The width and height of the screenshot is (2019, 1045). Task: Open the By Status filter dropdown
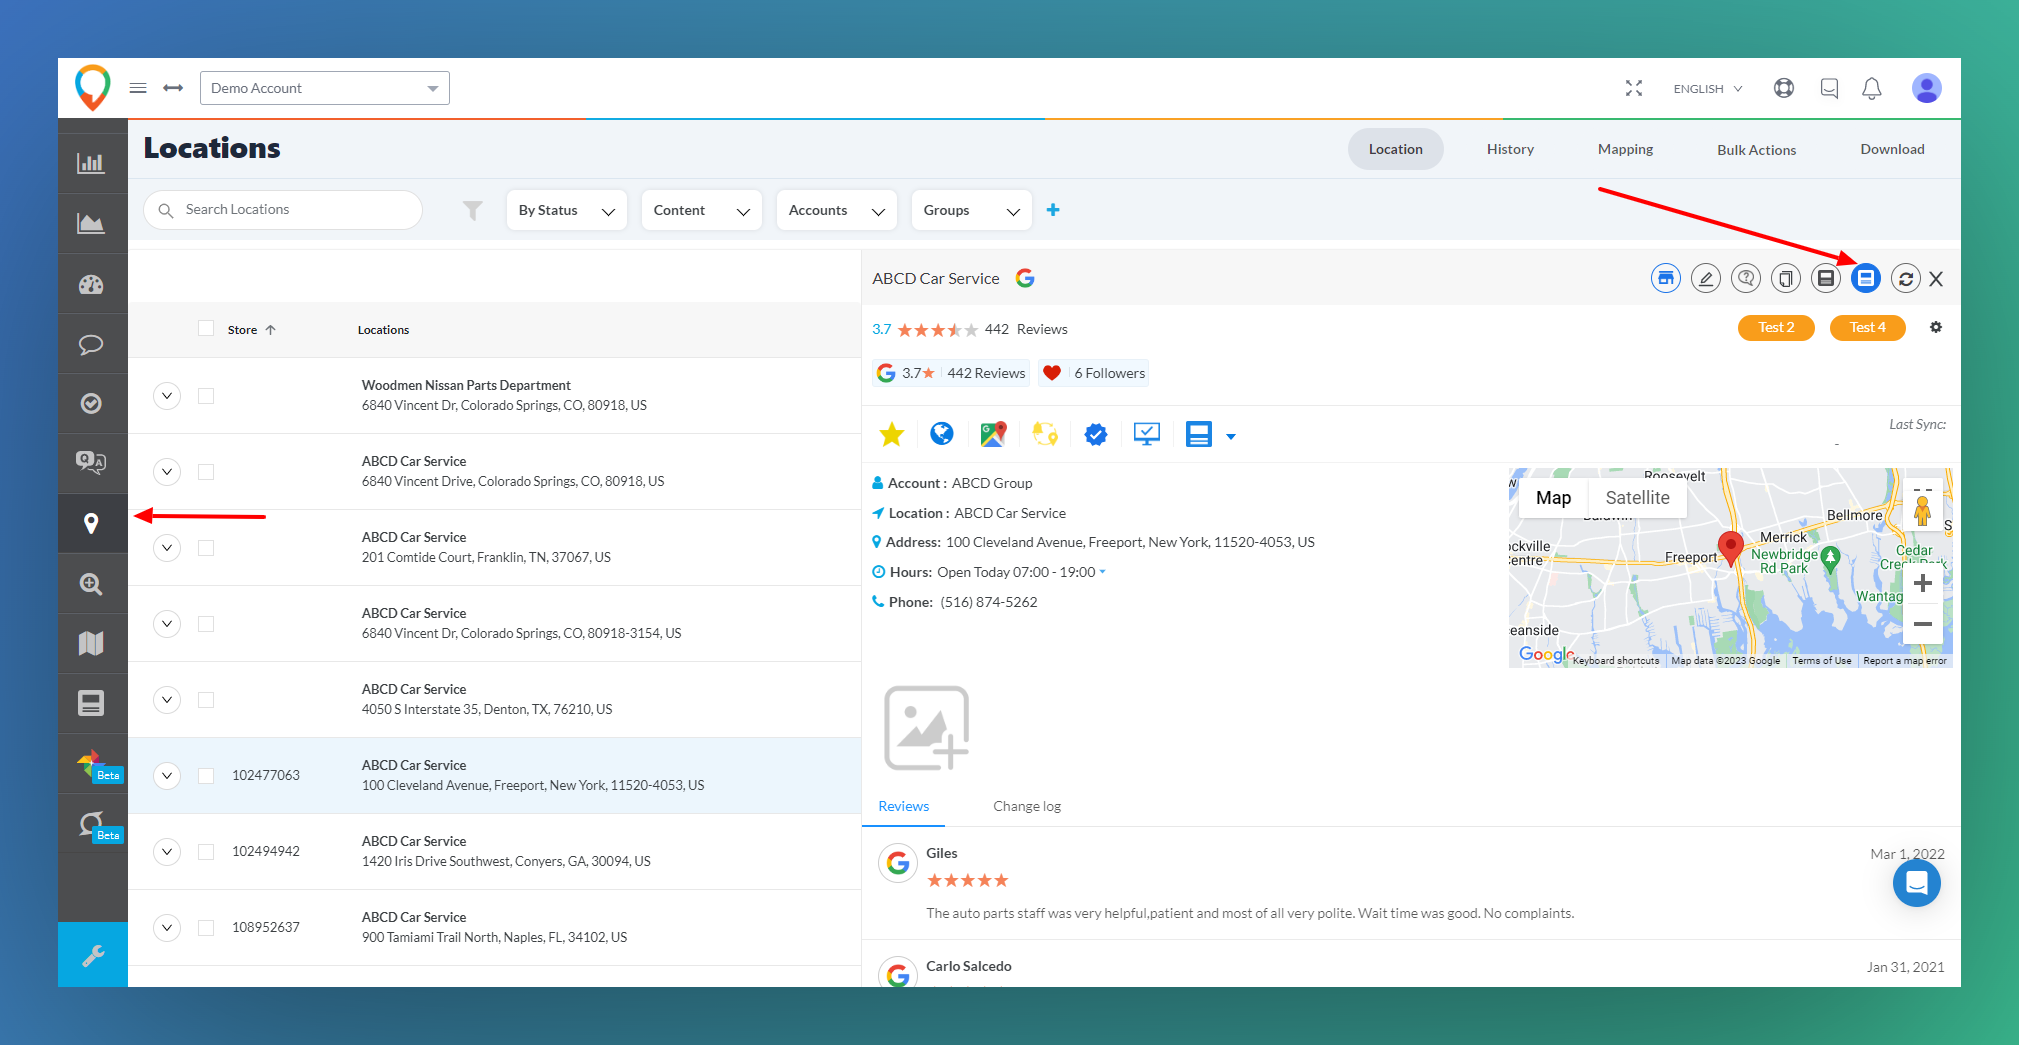point(566,210)
